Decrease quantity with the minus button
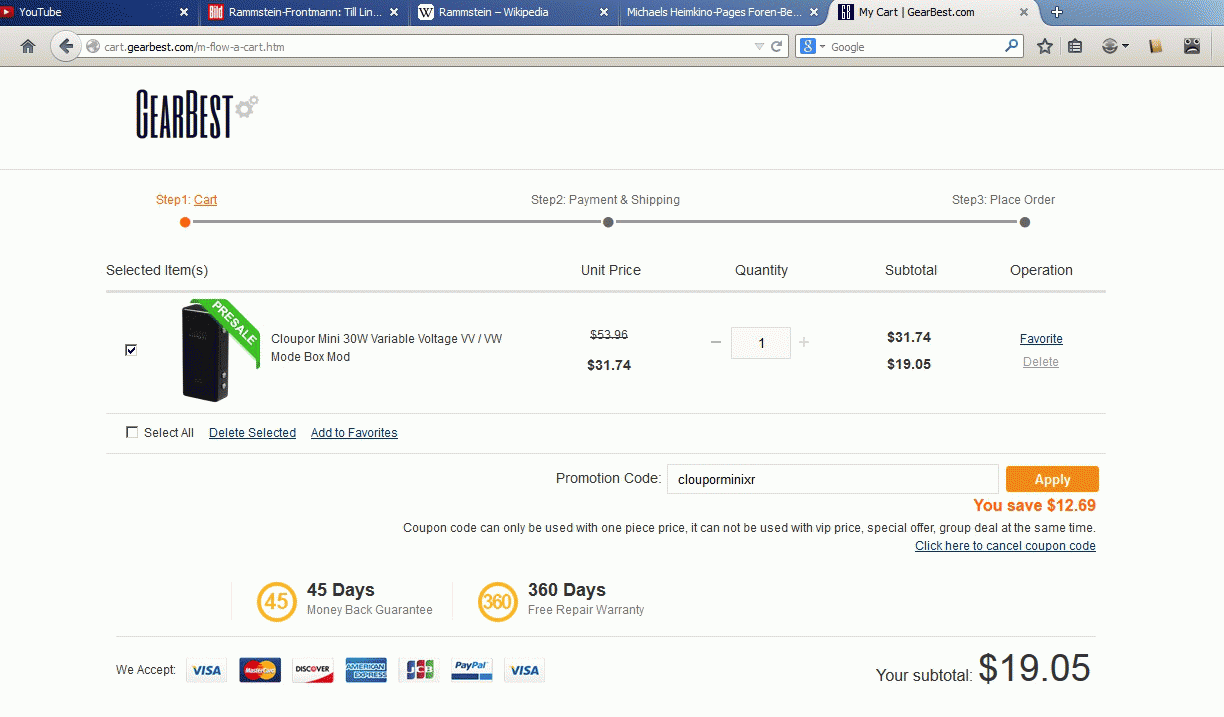The width and height of the screenshot is (1224, 717). click(x=716, y=343)
